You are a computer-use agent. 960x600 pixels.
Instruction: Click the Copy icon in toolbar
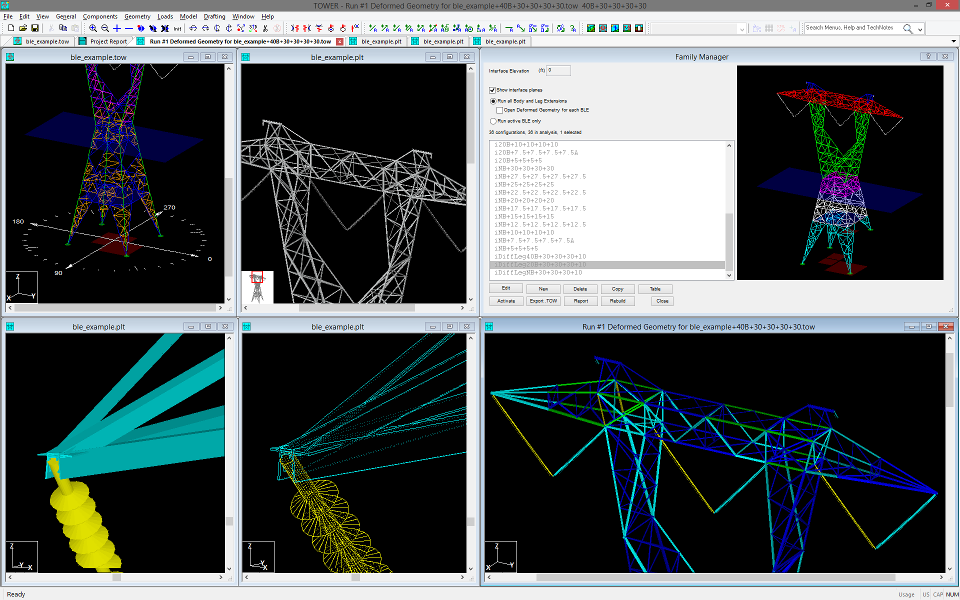(63, 28)
